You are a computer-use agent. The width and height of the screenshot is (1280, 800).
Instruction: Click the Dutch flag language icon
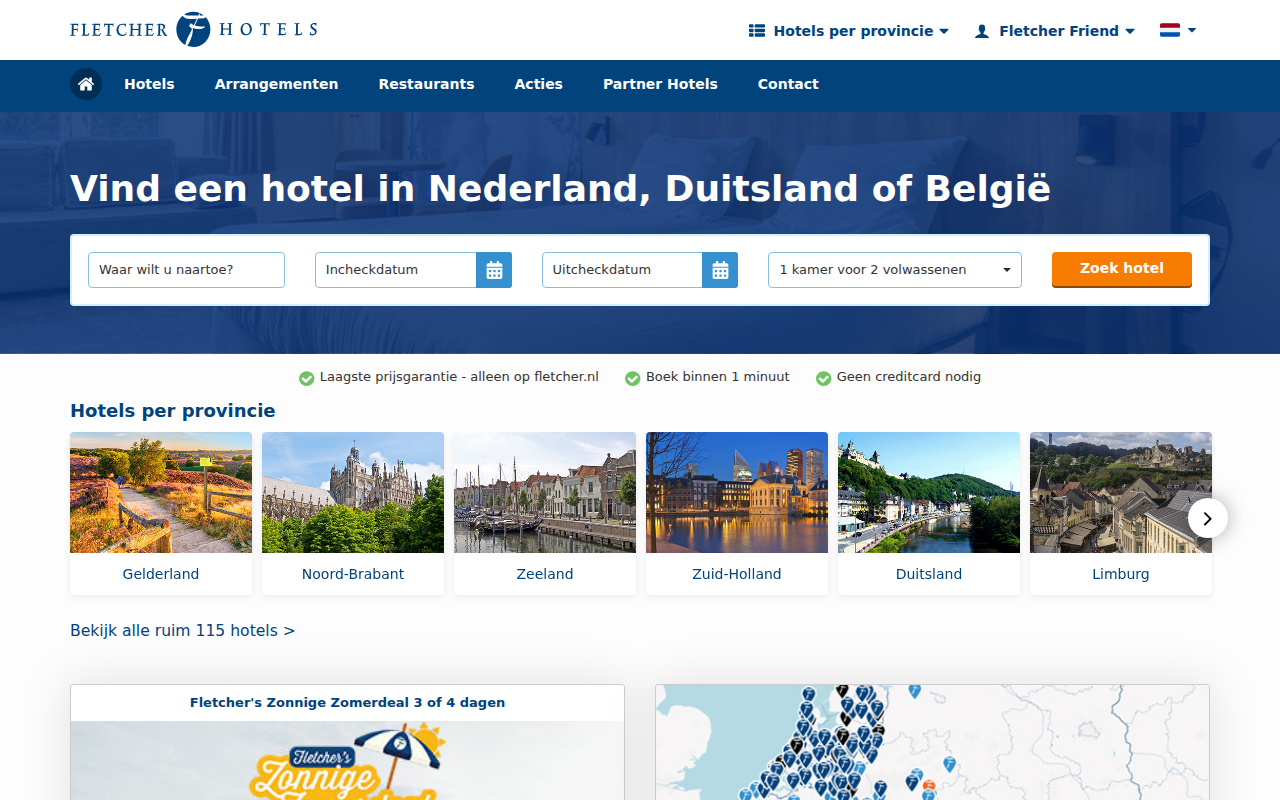(1170, 30)
